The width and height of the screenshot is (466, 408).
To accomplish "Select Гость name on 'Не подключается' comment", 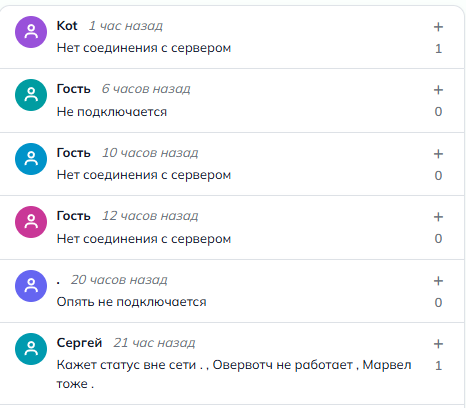I will 74,89.
